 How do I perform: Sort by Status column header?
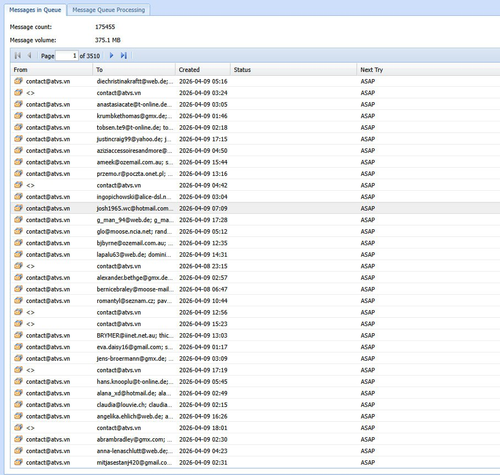[x=294, y=70]
